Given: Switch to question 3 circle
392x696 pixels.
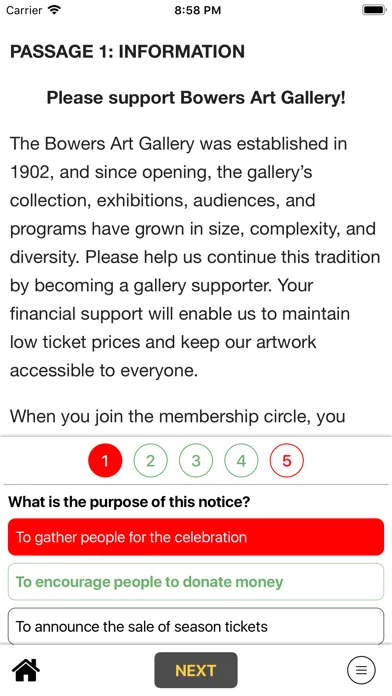Looking at the screenshot, I should coord(196,461).
